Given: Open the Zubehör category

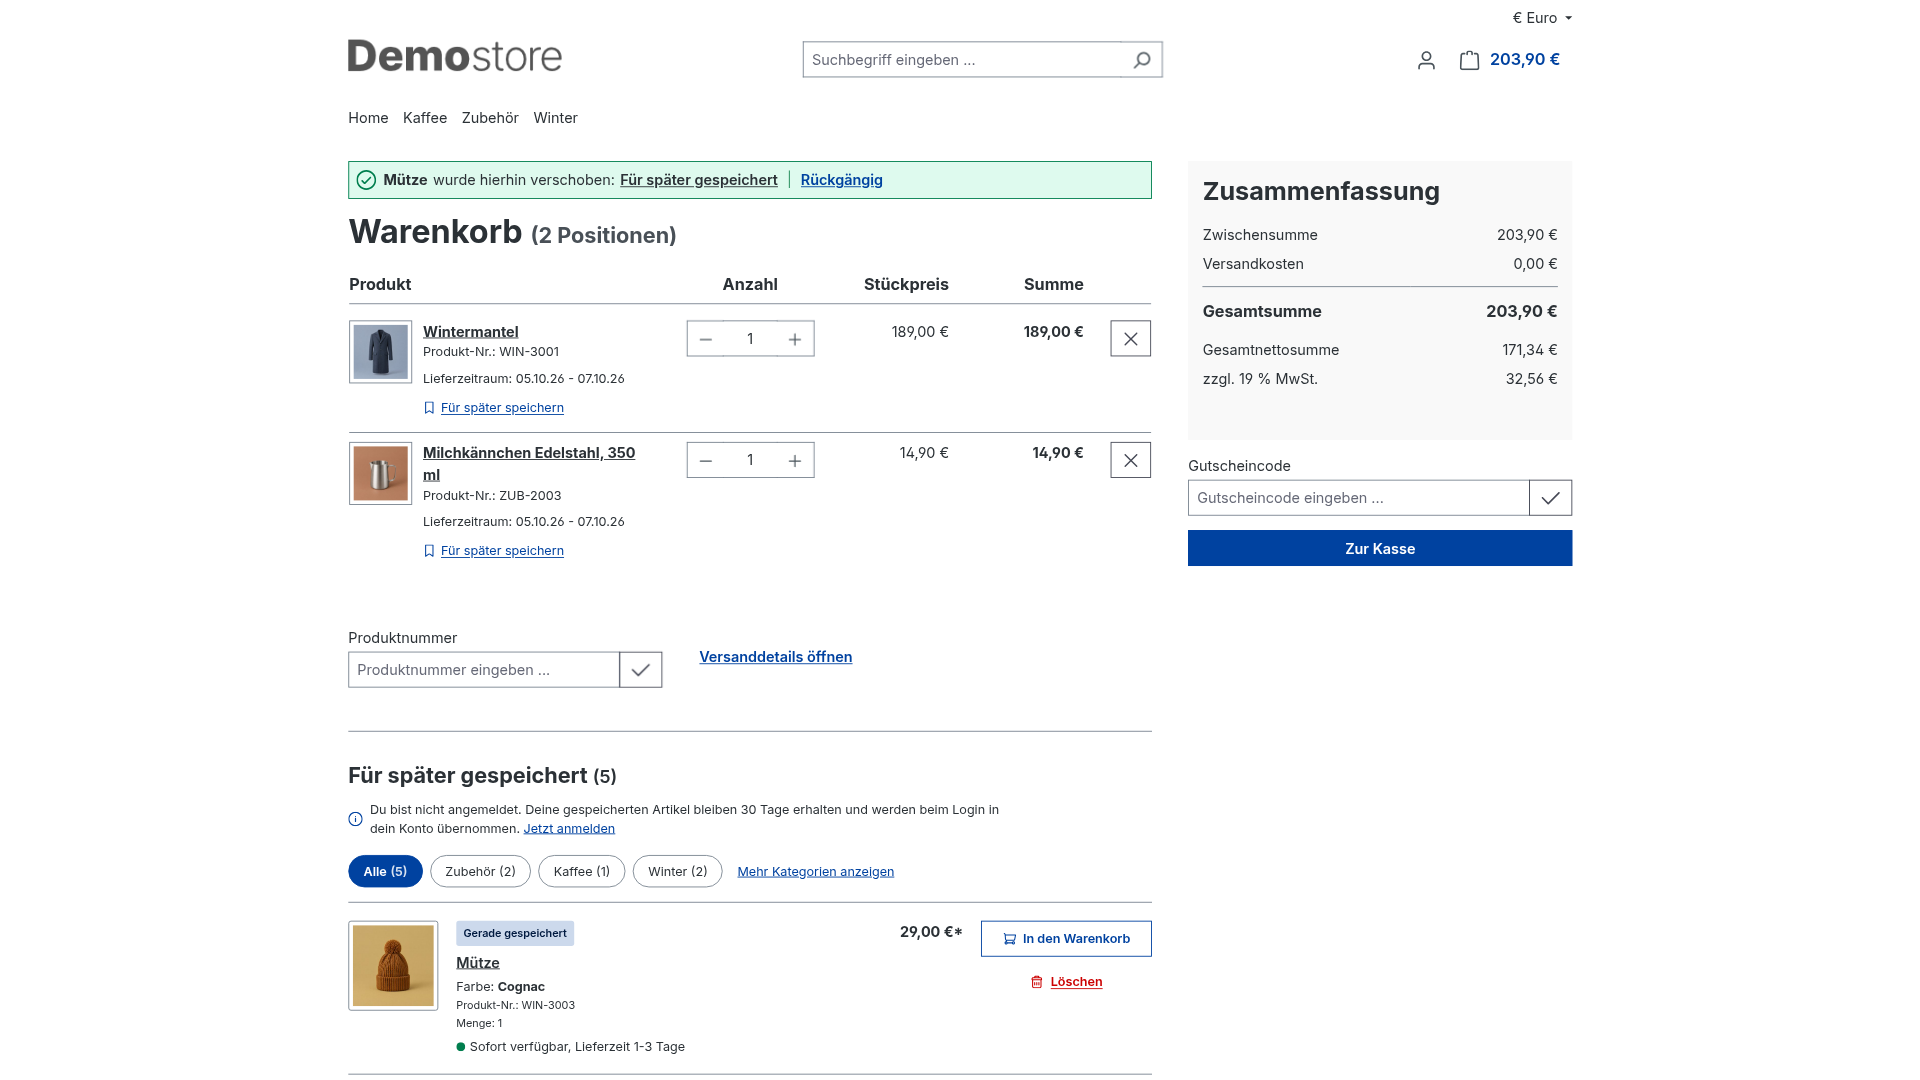Looking at the screenshot, I should click(x=490, y=118).
